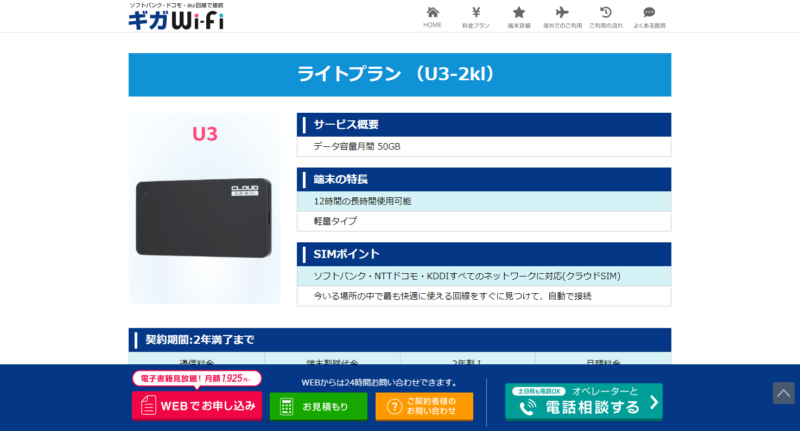The width and height of the screenshot is (800, 431).
Task: Click the WEBからは24時間お問い合わせできます text
Action: (x=379, y=383)
